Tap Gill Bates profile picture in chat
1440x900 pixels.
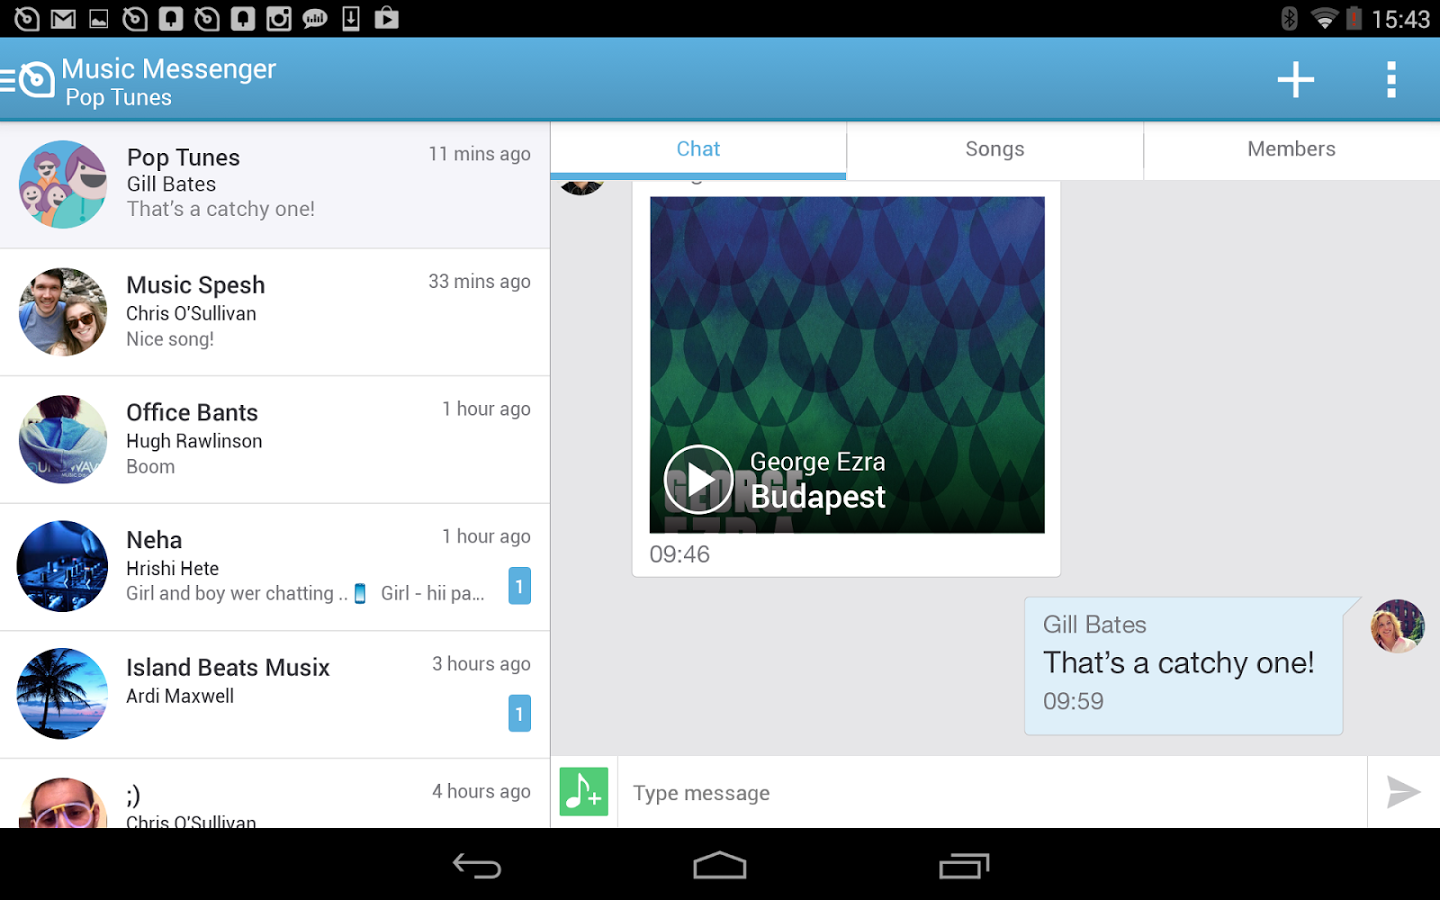1397,626
